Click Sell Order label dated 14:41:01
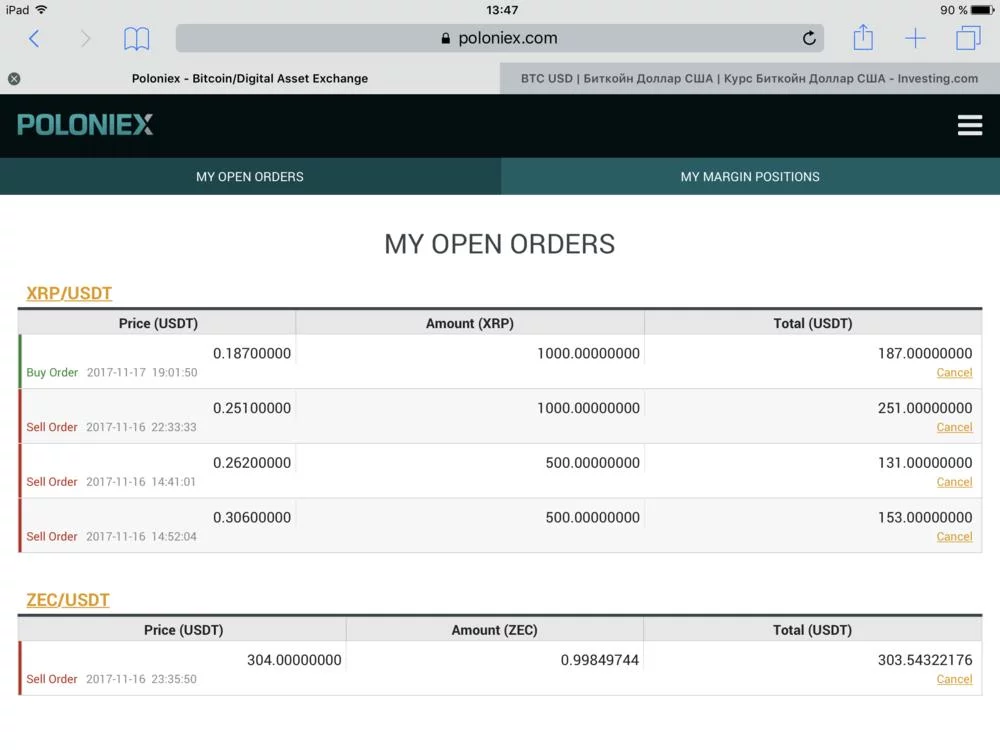 pos(52,482)
